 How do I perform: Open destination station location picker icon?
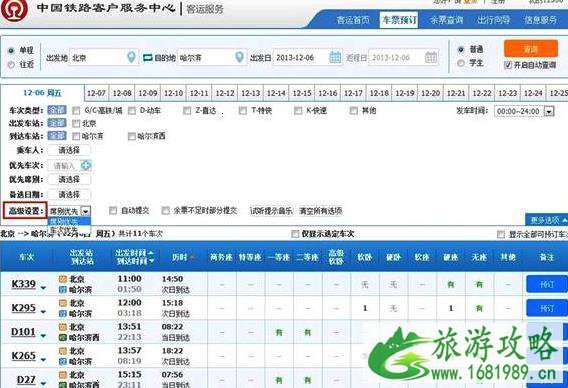tap(239, 57)
